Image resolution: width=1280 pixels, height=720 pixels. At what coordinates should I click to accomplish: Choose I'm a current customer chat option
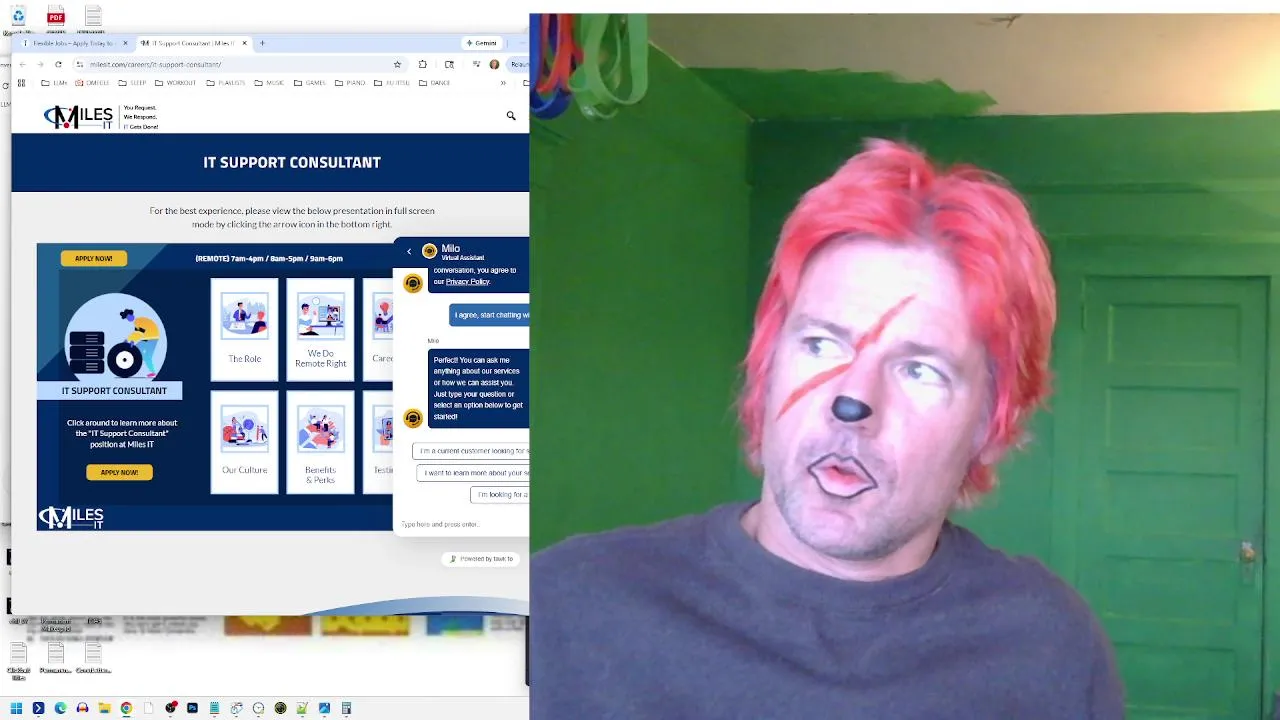470,451
